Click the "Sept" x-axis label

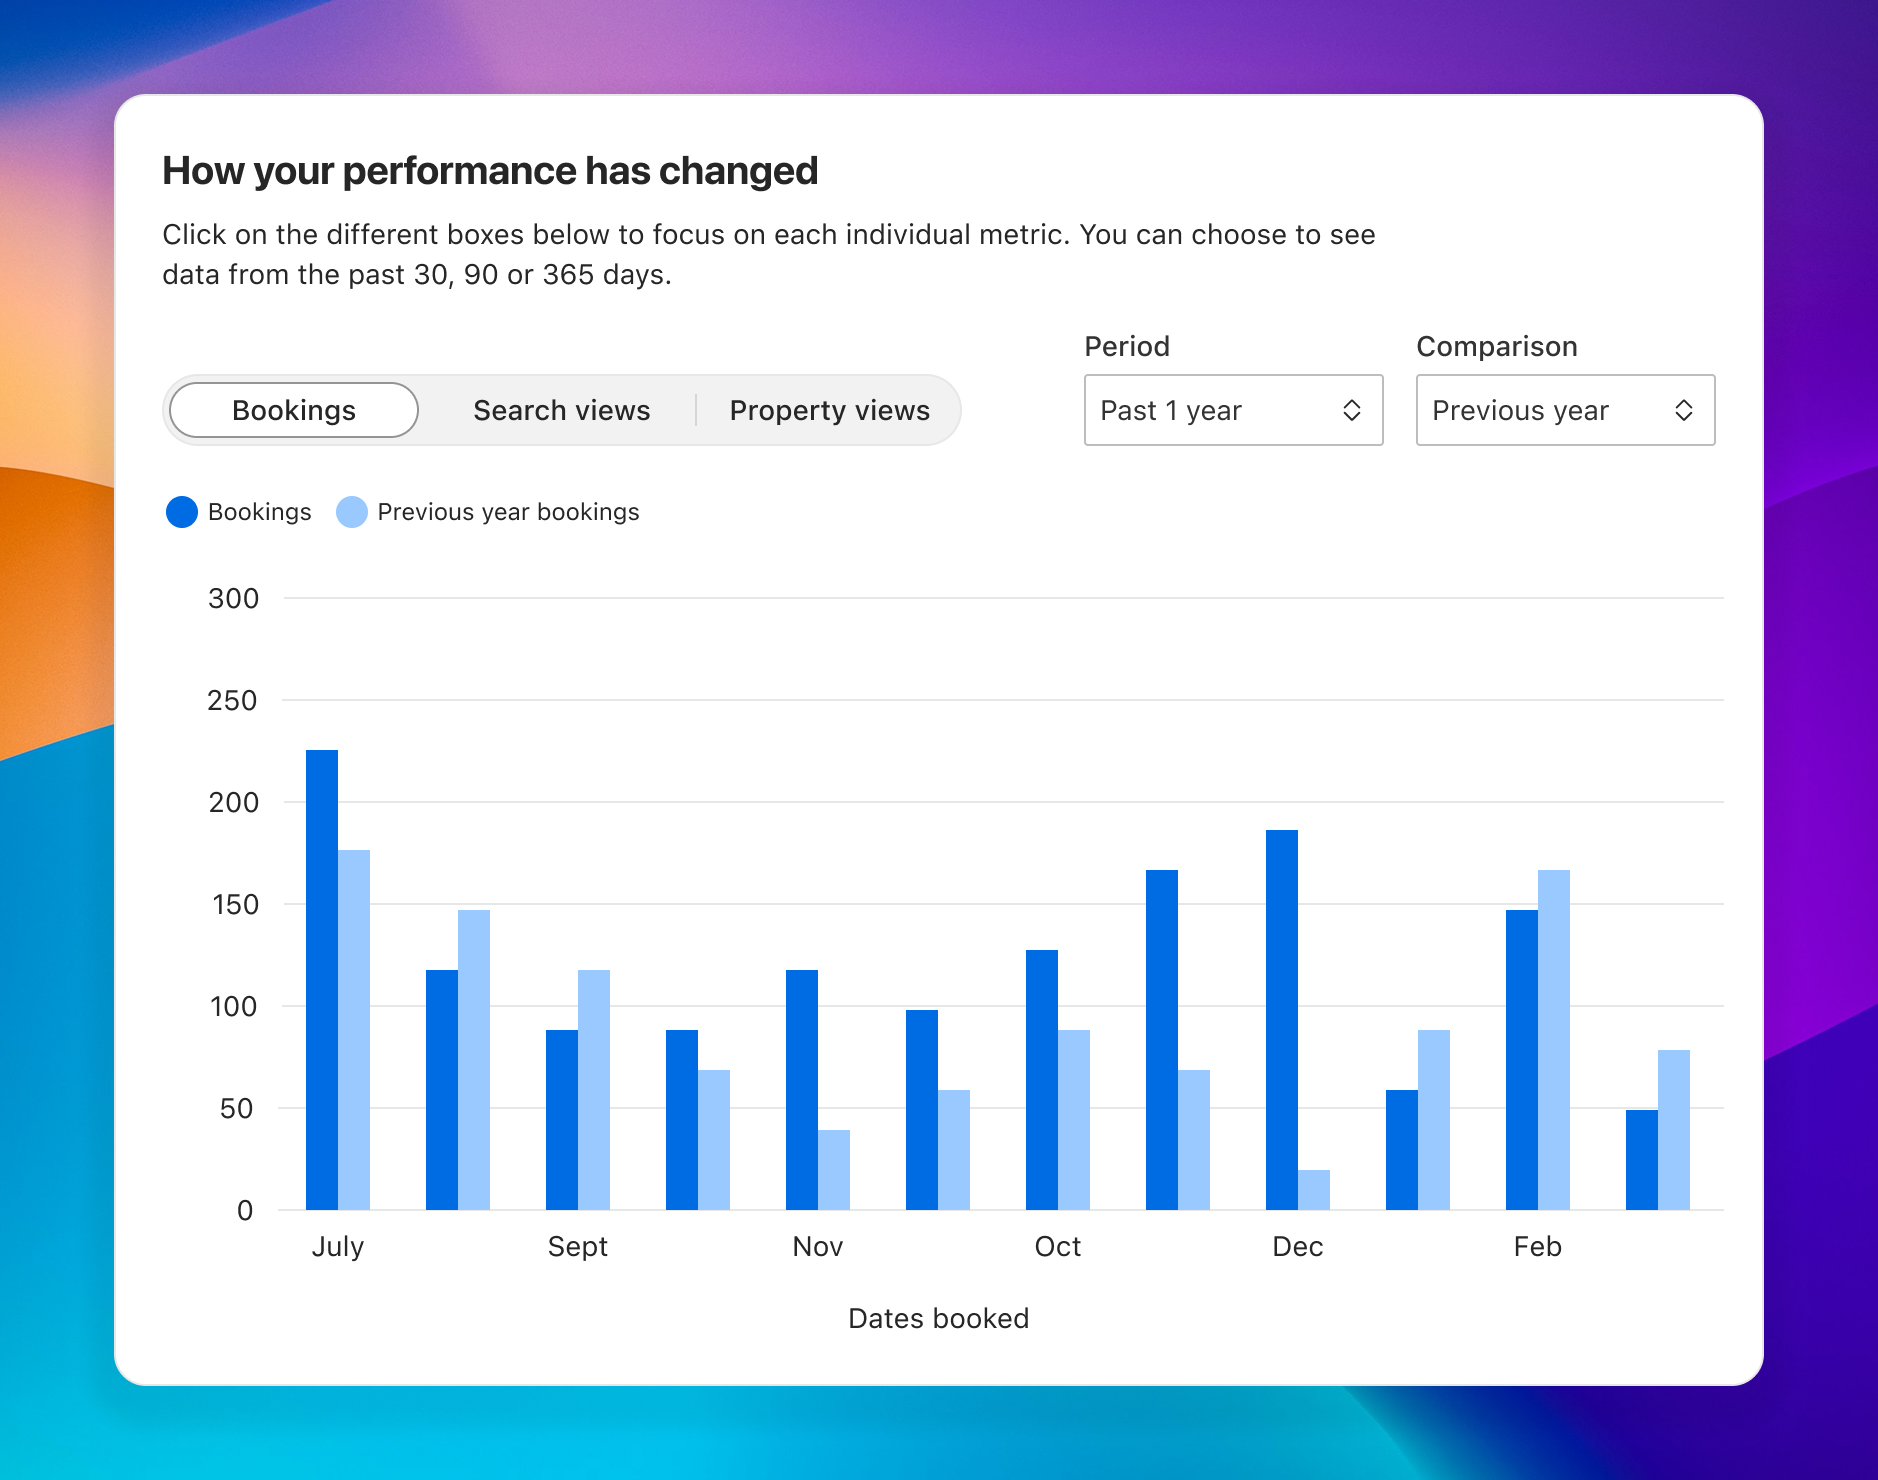(578, 1247)
